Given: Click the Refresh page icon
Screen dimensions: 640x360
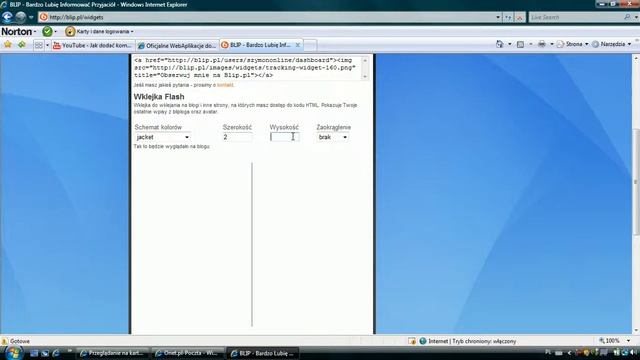Looking at the screenshot, I should pos(508,17).
